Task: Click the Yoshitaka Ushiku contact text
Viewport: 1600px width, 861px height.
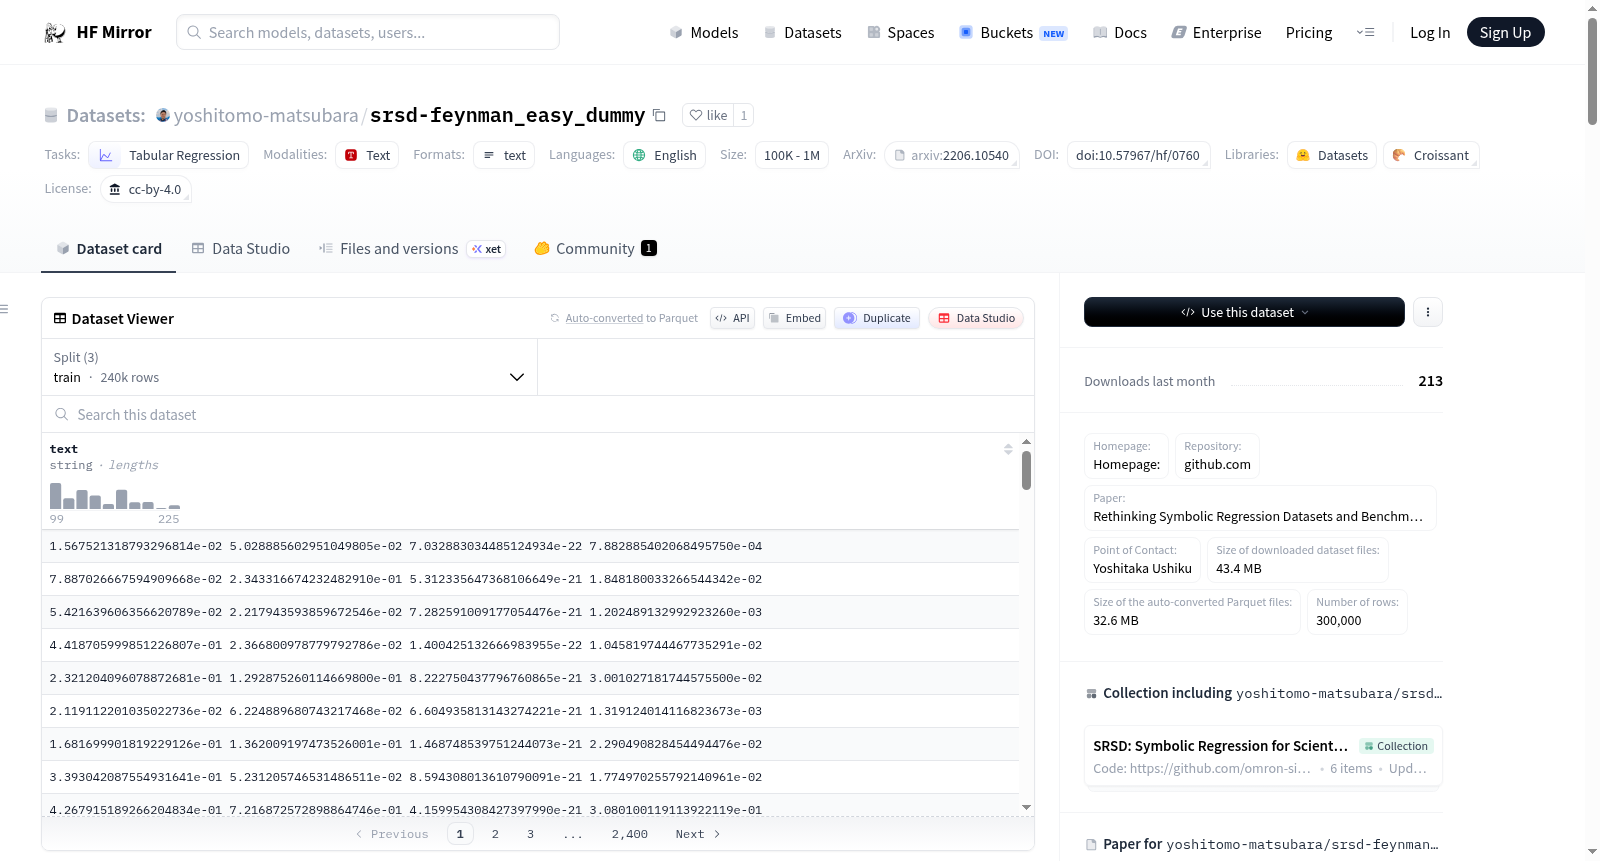Action: pos(1142,569)
